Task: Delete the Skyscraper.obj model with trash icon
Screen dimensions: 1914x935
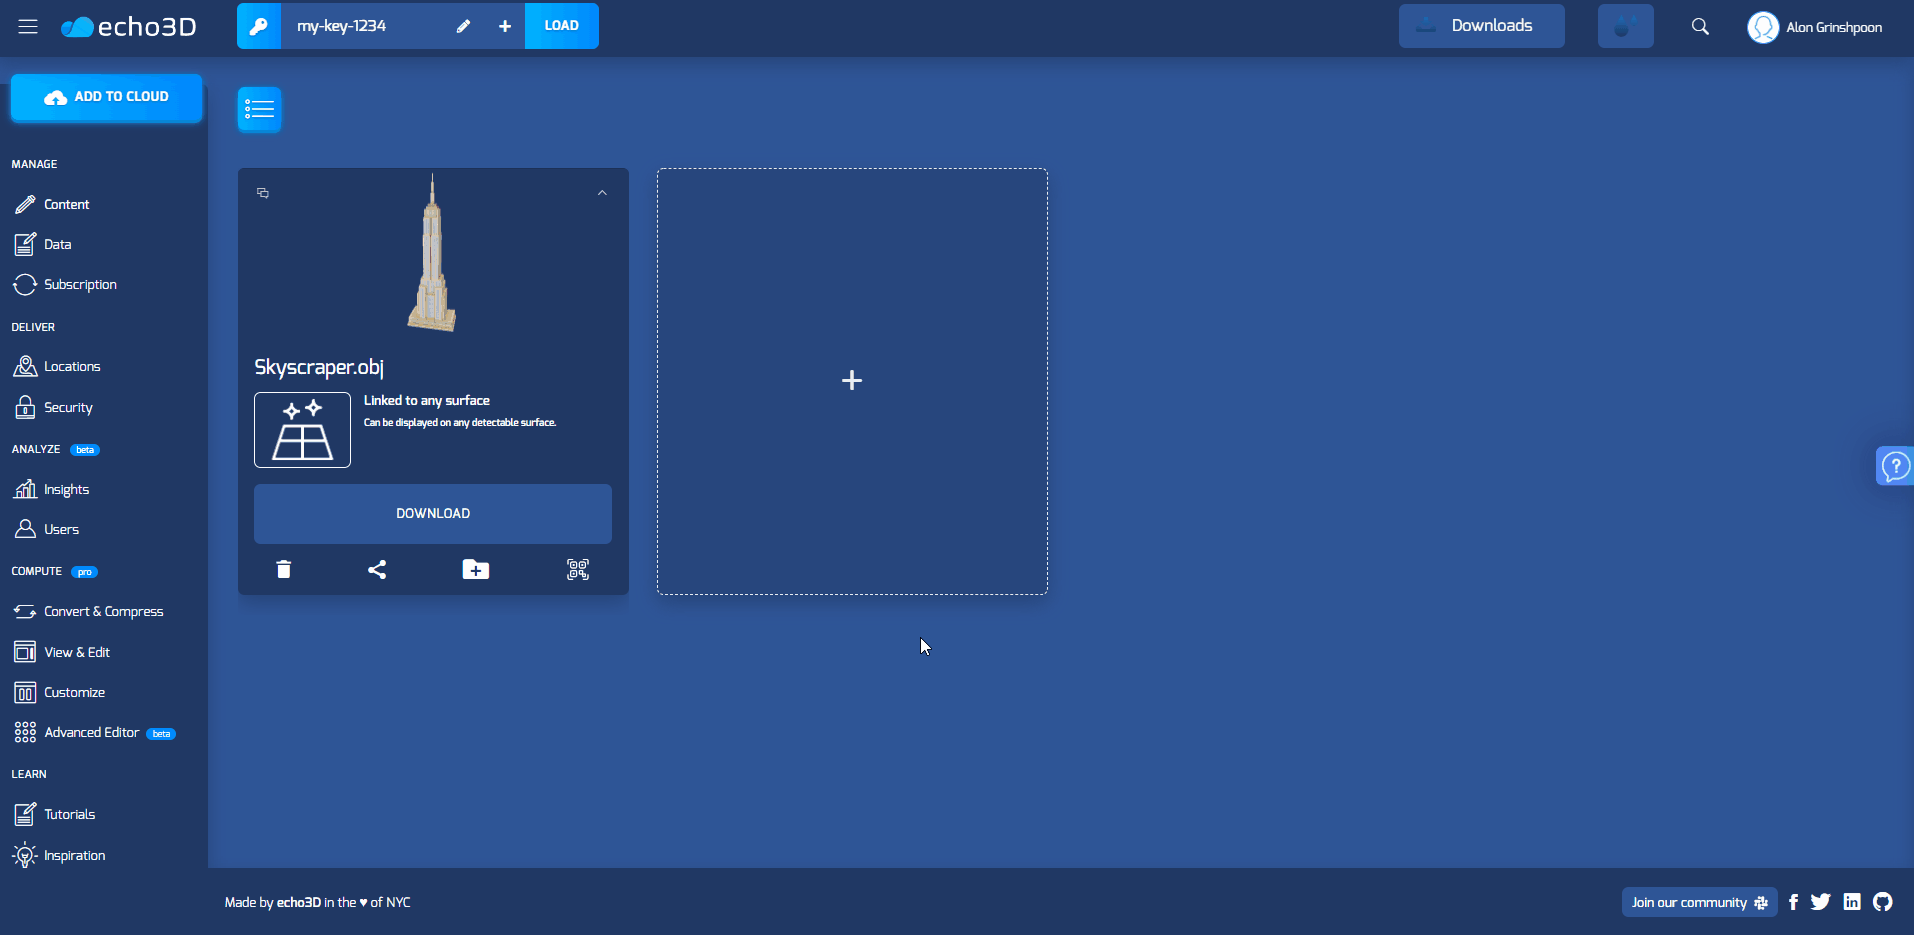Action: pyautogui.click(x=284, y=569)
